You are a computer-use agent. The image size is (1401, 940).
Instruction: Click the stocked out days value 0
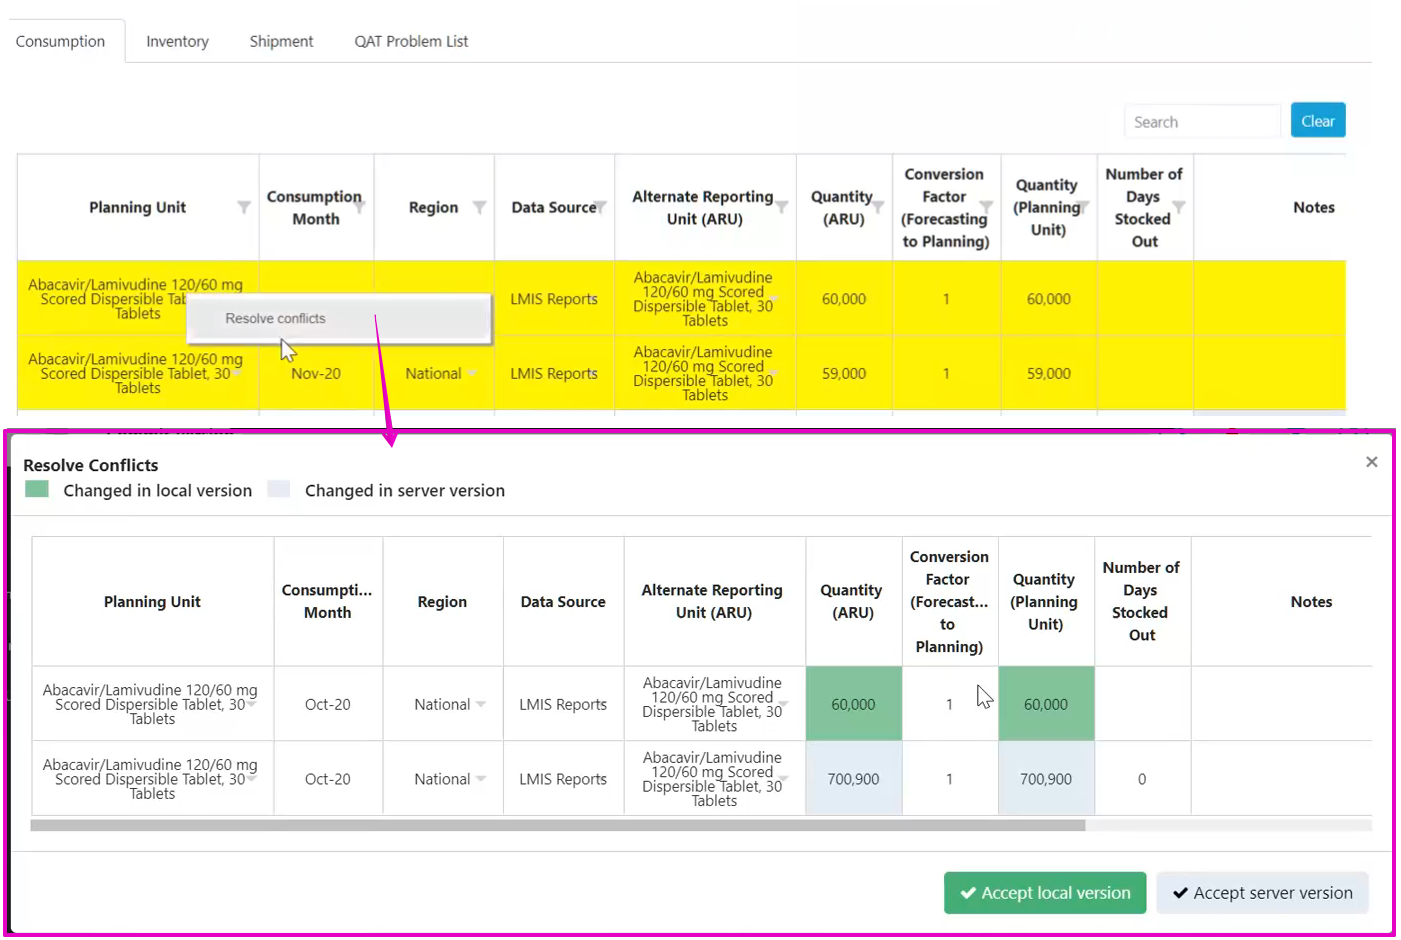pos(1142,779)
